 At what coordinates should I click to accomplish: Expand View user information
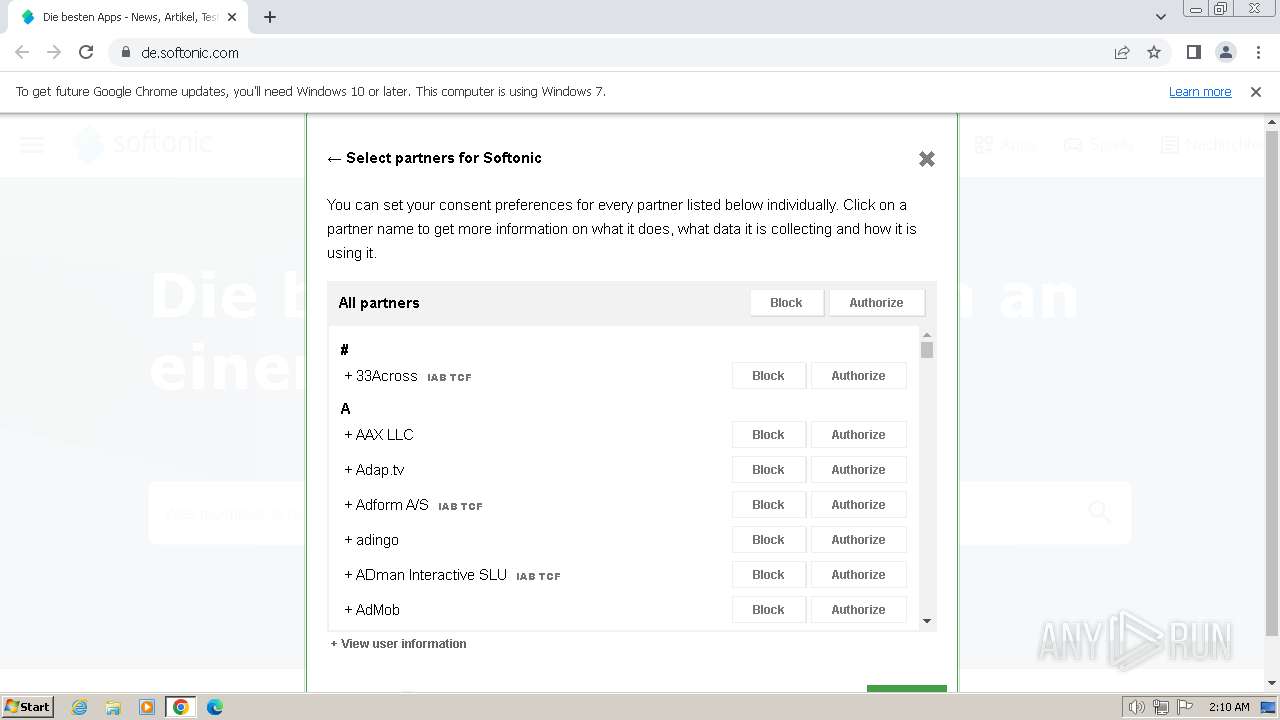point(398,644)
